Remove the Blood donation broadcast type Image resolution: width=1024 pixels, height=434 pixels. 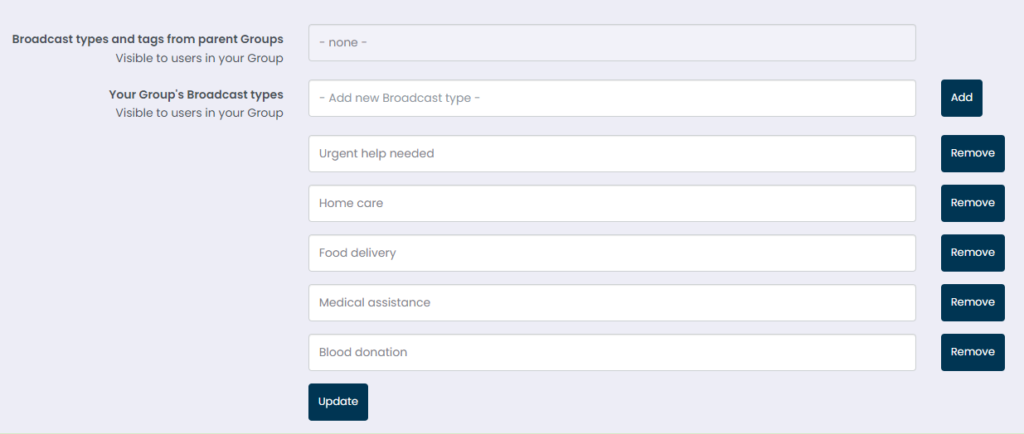tap(972, 352)
